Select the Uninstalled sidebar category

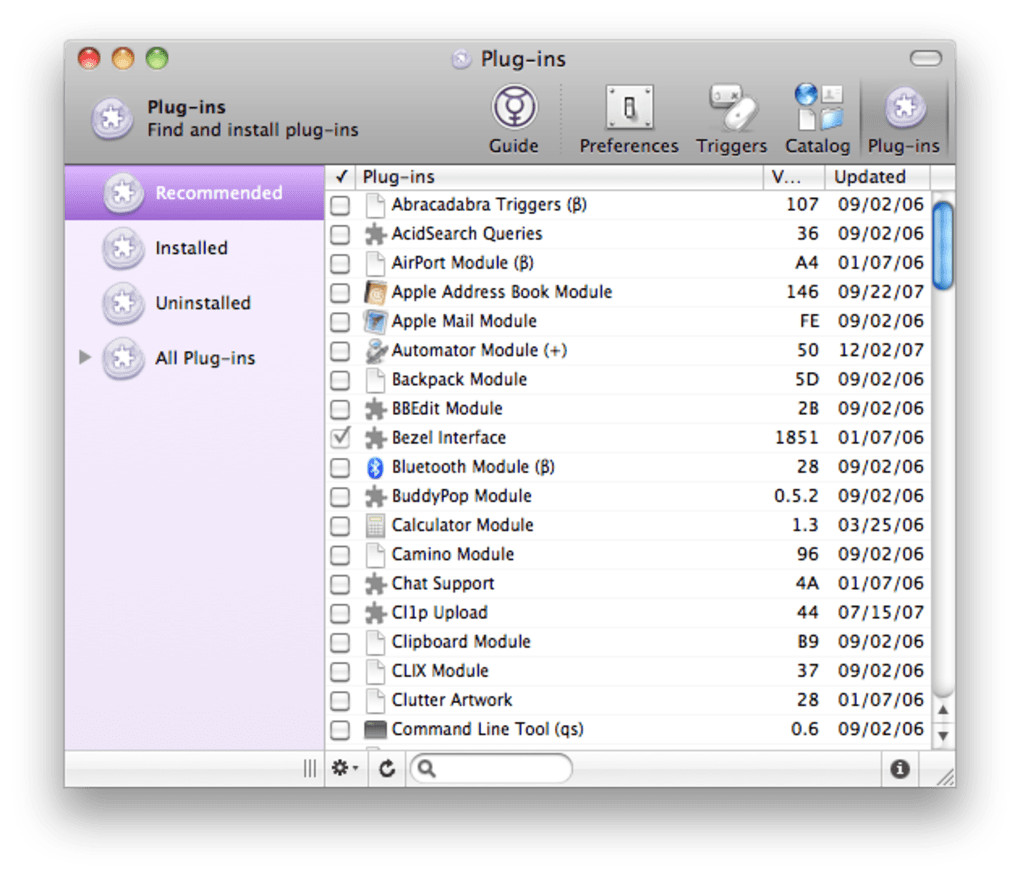pyautogui.click(x=195, y=303)
